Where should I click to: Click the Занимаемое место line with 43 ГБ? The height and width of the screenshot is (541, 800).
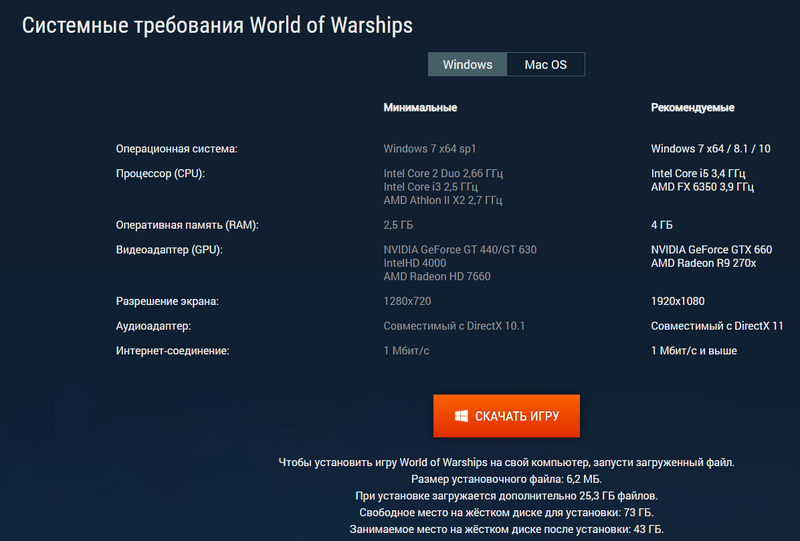point(507,529)
